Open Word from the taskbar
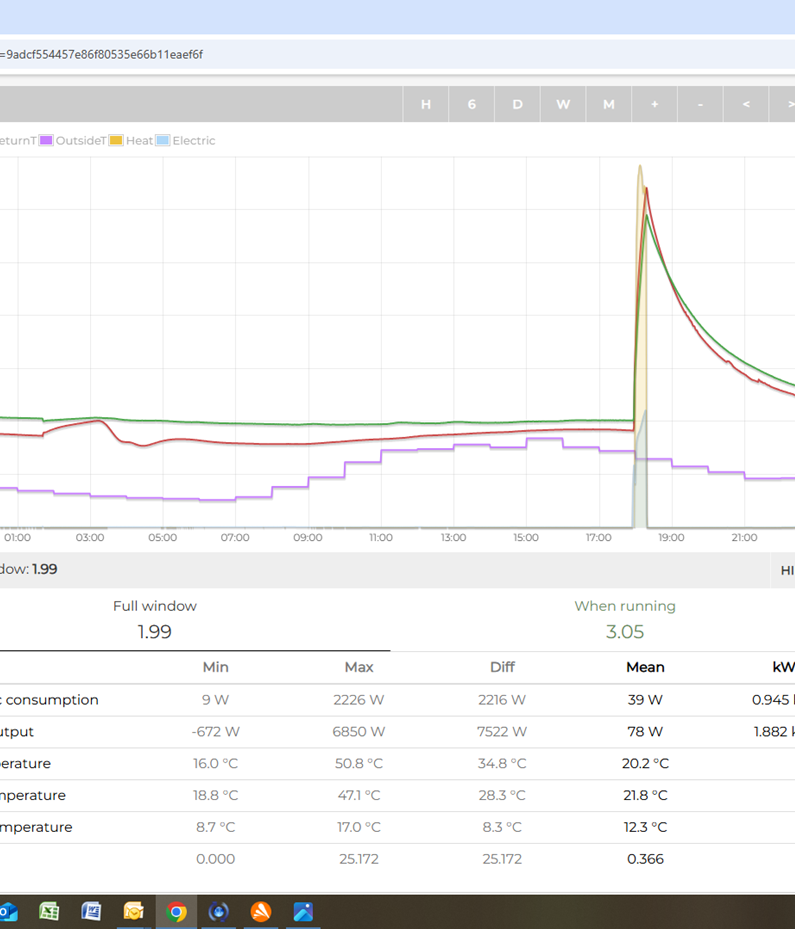The image size is (795, 930). click(x=91, y=911)
